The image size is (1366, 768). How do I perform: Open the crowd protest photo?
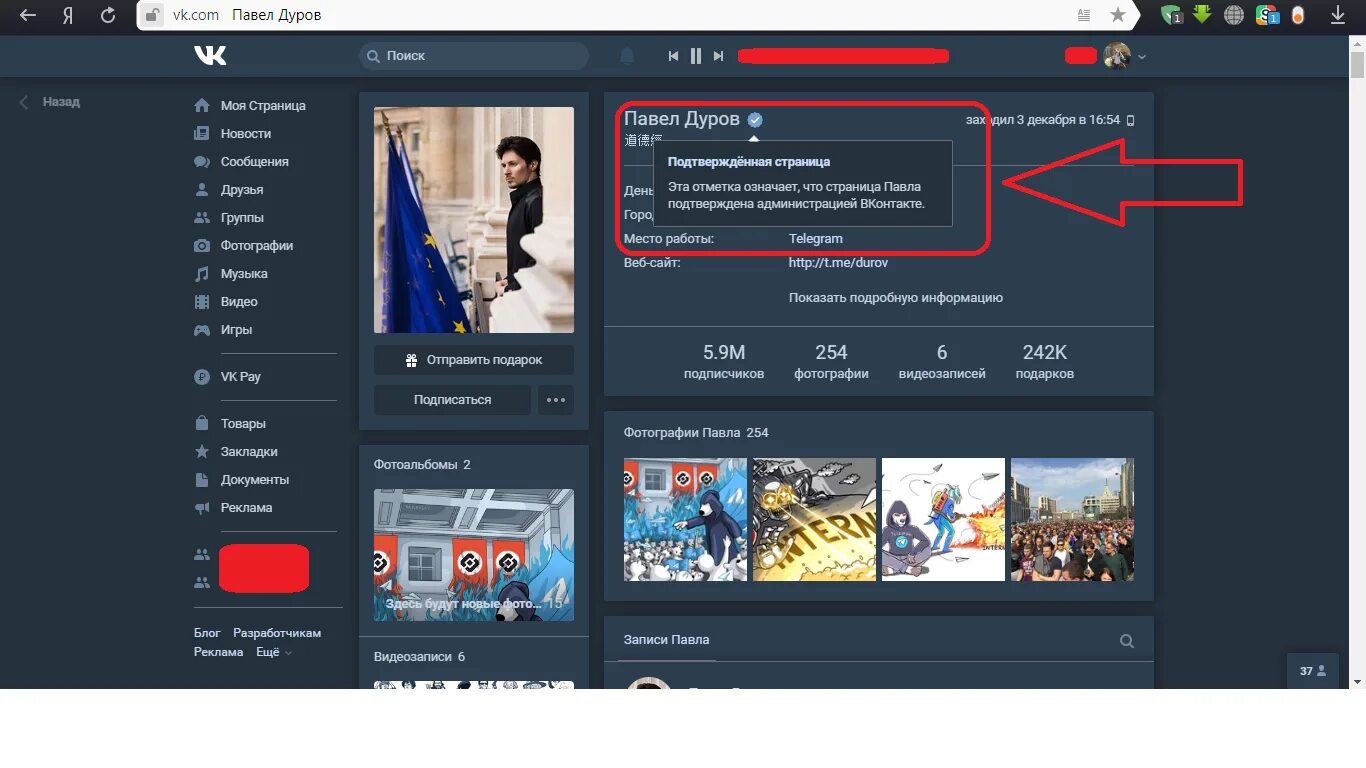tap(1072, 520)
